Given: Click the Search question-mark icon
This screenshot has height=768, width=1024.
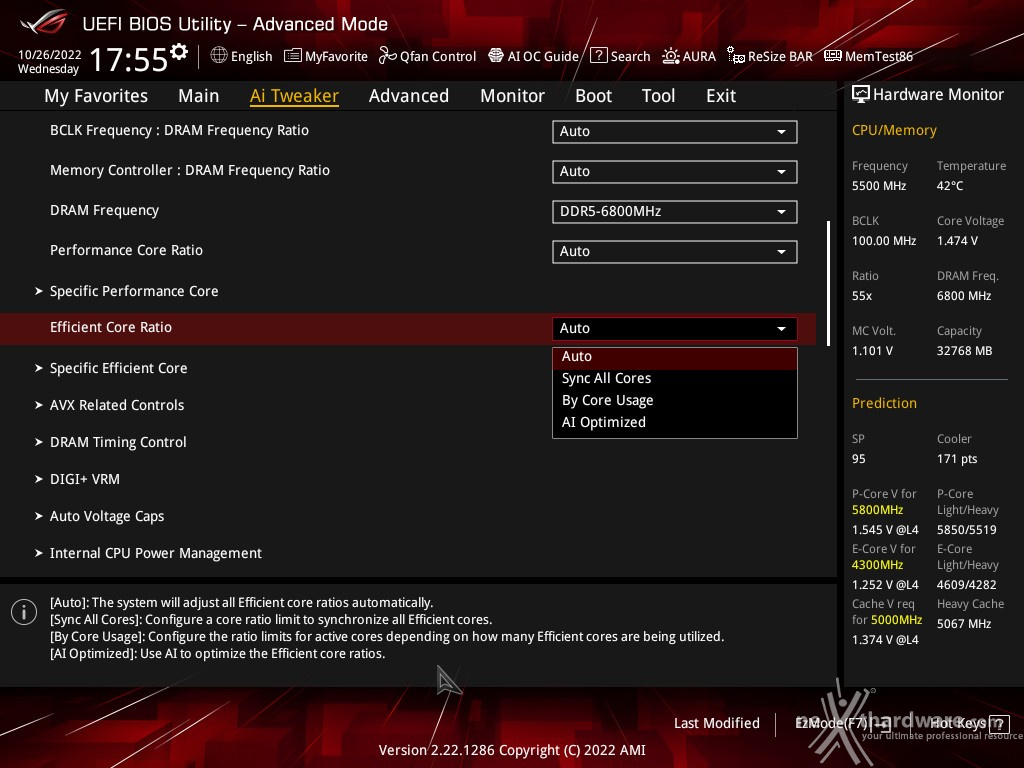Looking at the screenshot, I should 598,56.
